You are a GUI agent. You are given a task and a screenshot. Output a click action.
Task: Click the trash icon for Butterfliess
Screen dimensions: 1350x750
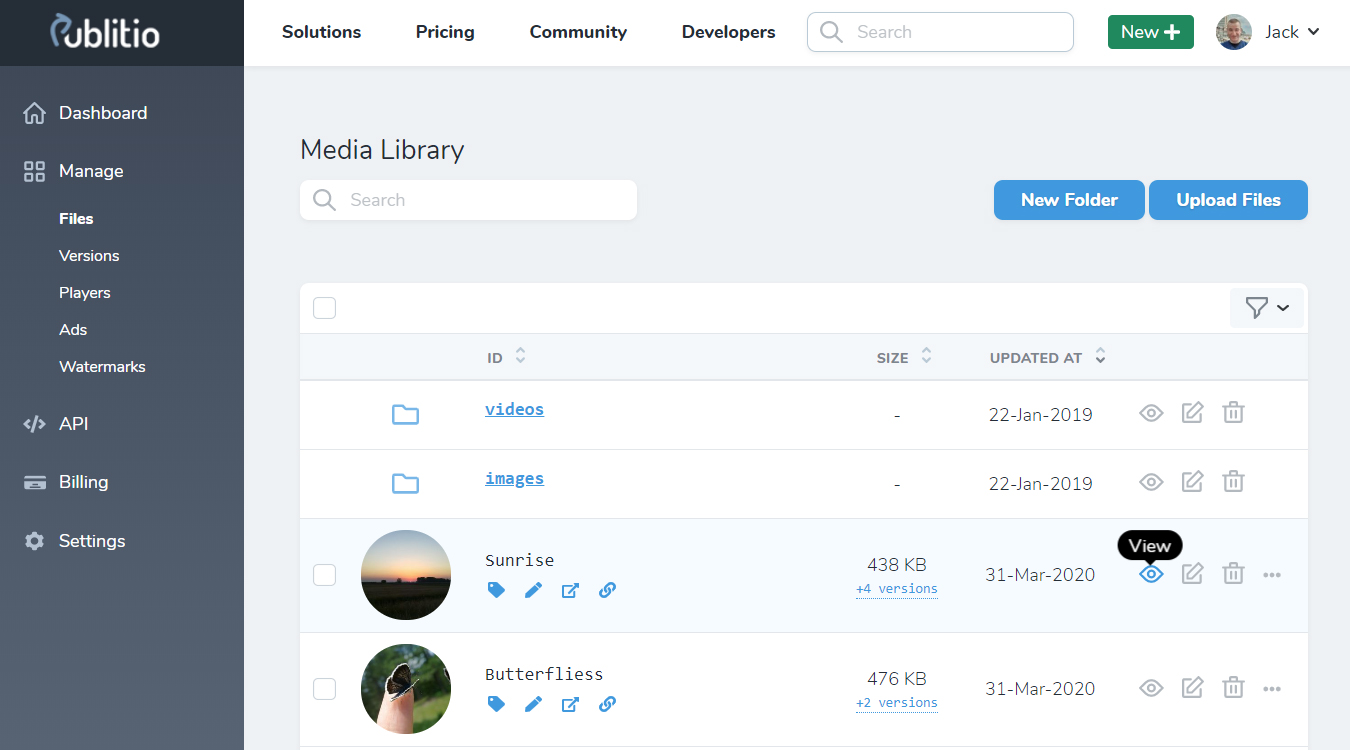[1233, 687]
